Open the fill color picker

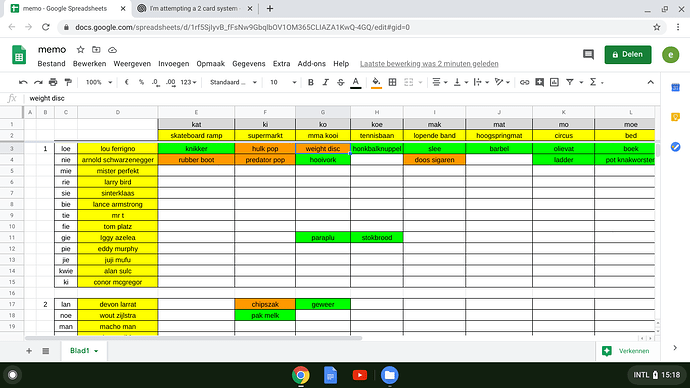coord(376,82)
